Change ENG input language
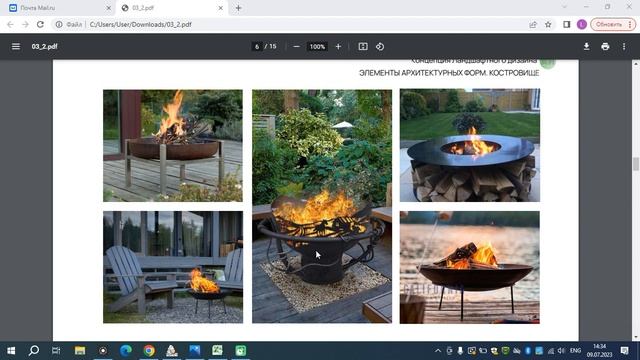This screenshot has height=360, width=640. (x=576, y=351)
